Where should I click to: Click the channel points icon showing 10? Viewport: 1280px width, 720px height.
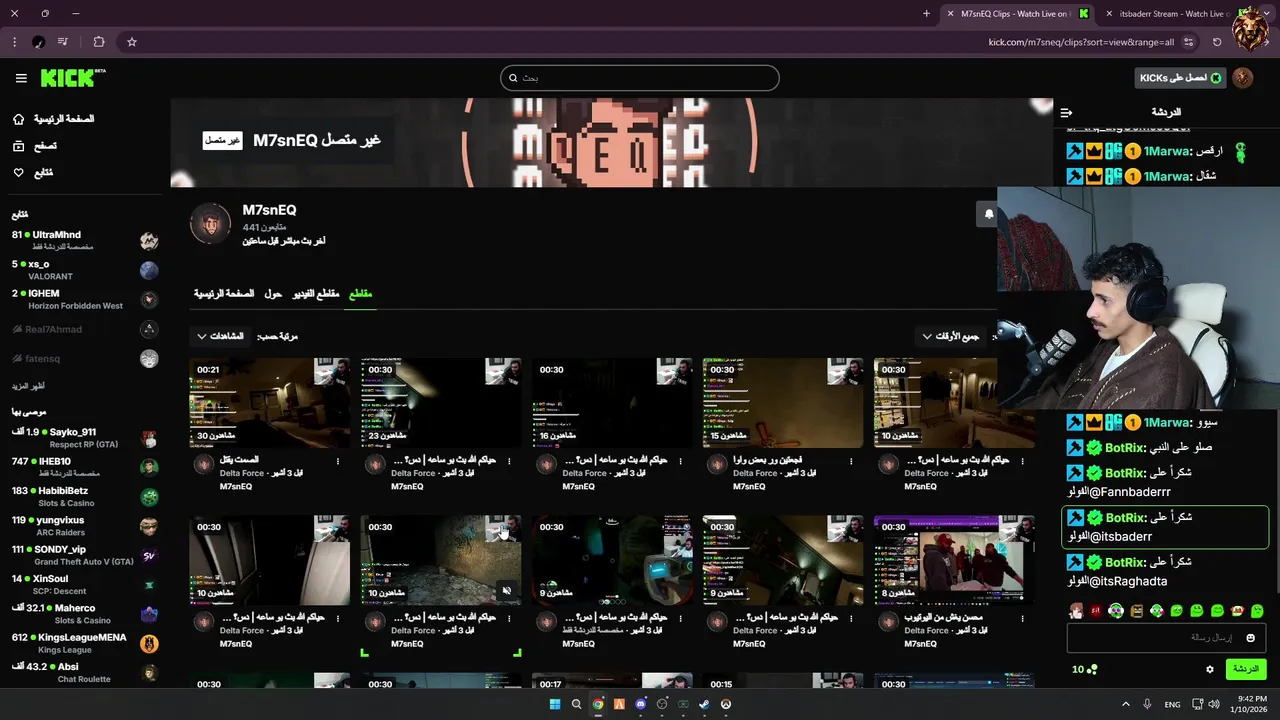(x=1092, y=669)
